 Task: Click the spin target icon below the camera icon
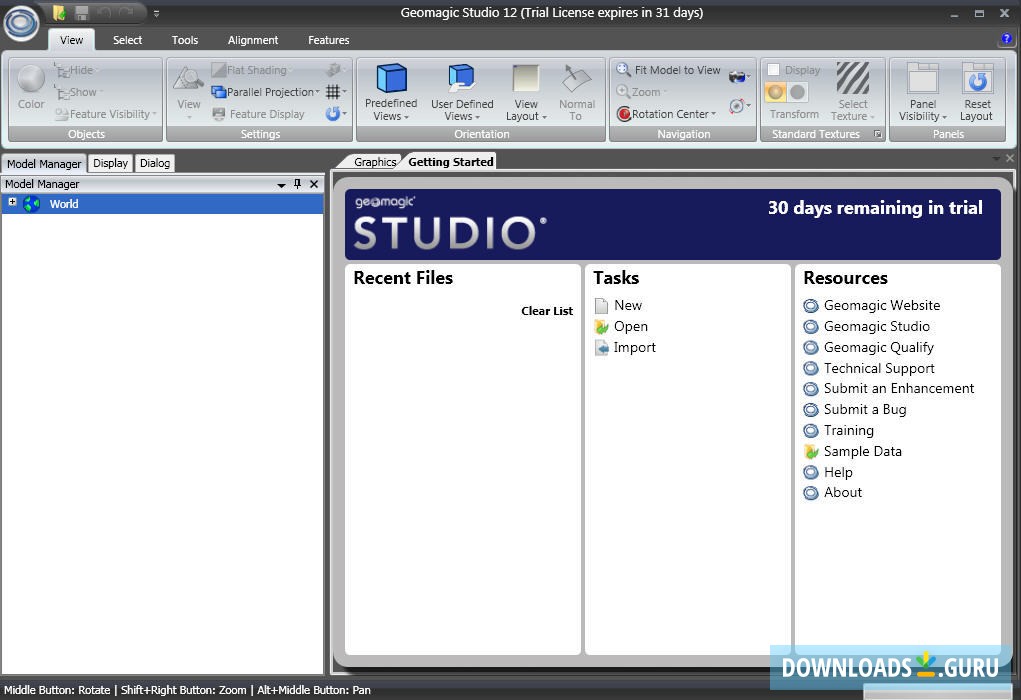[739, 105]
